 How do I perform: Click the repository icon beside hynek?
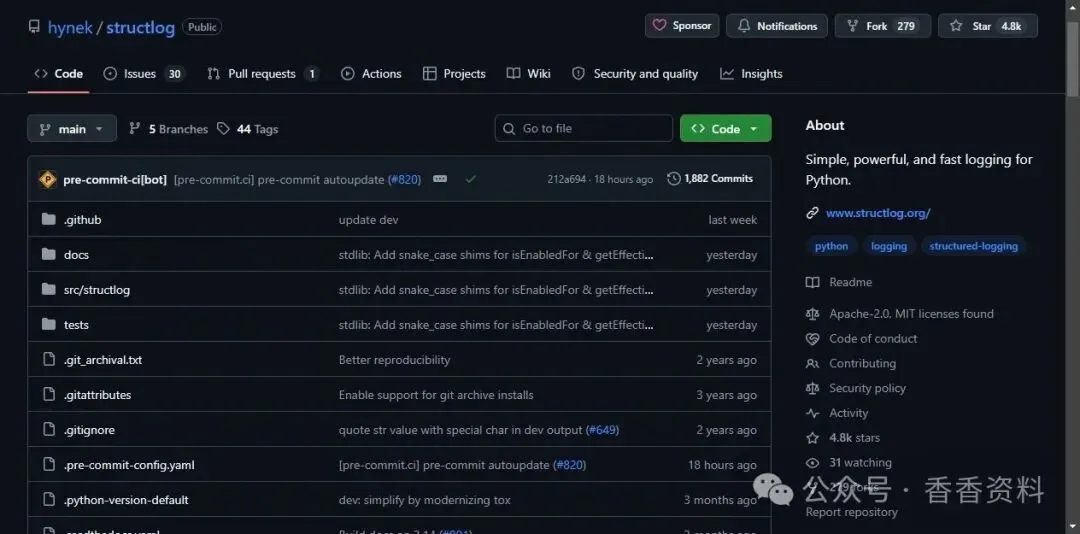tap(34, 27)
